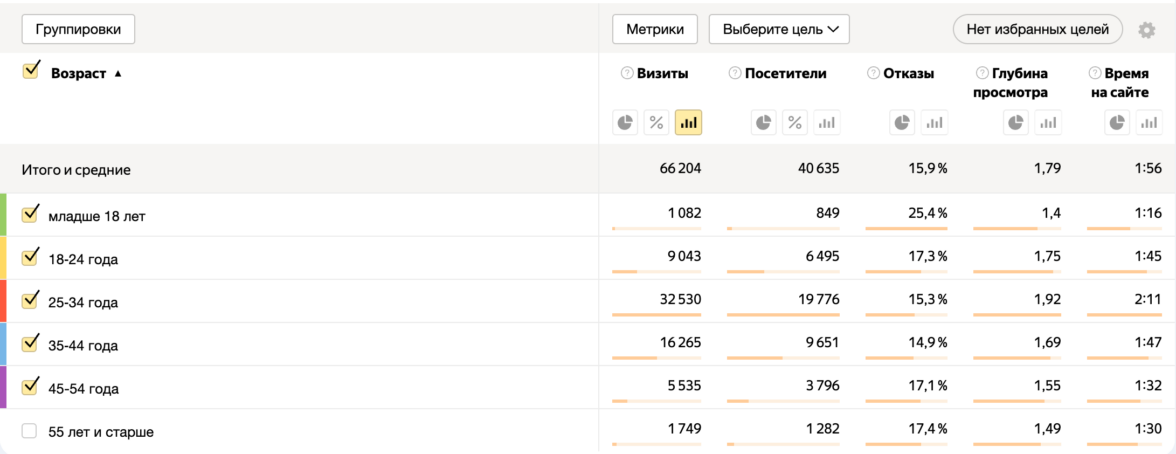1176x454 pixels.
Task: Click help icon next to Отказы
Action: tap(873, 73)
